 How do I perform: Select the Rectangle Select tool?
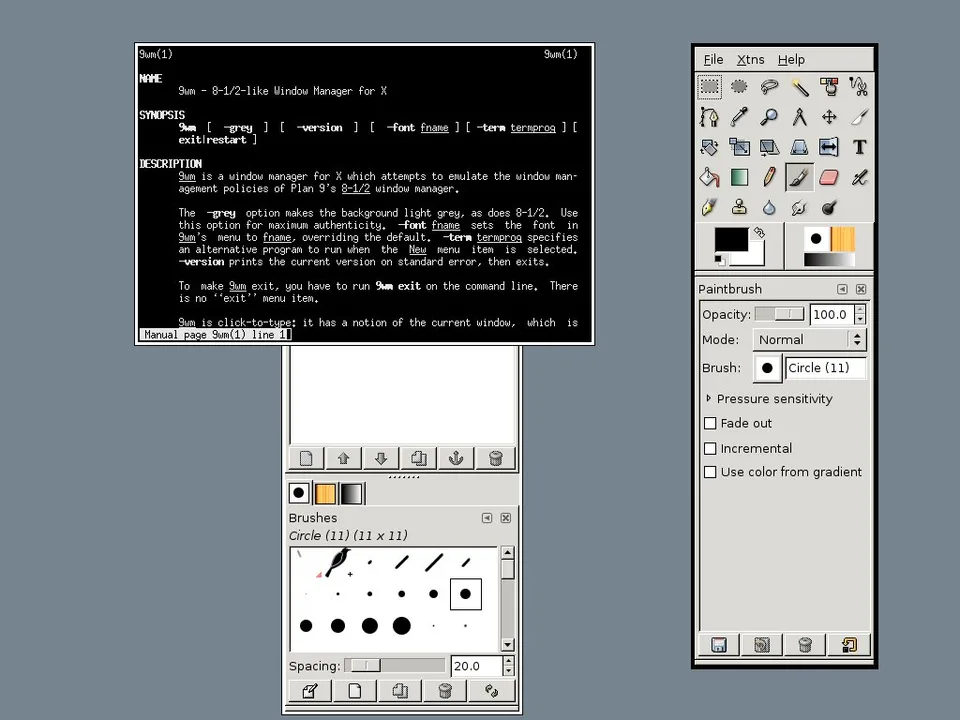pos(710,87)
